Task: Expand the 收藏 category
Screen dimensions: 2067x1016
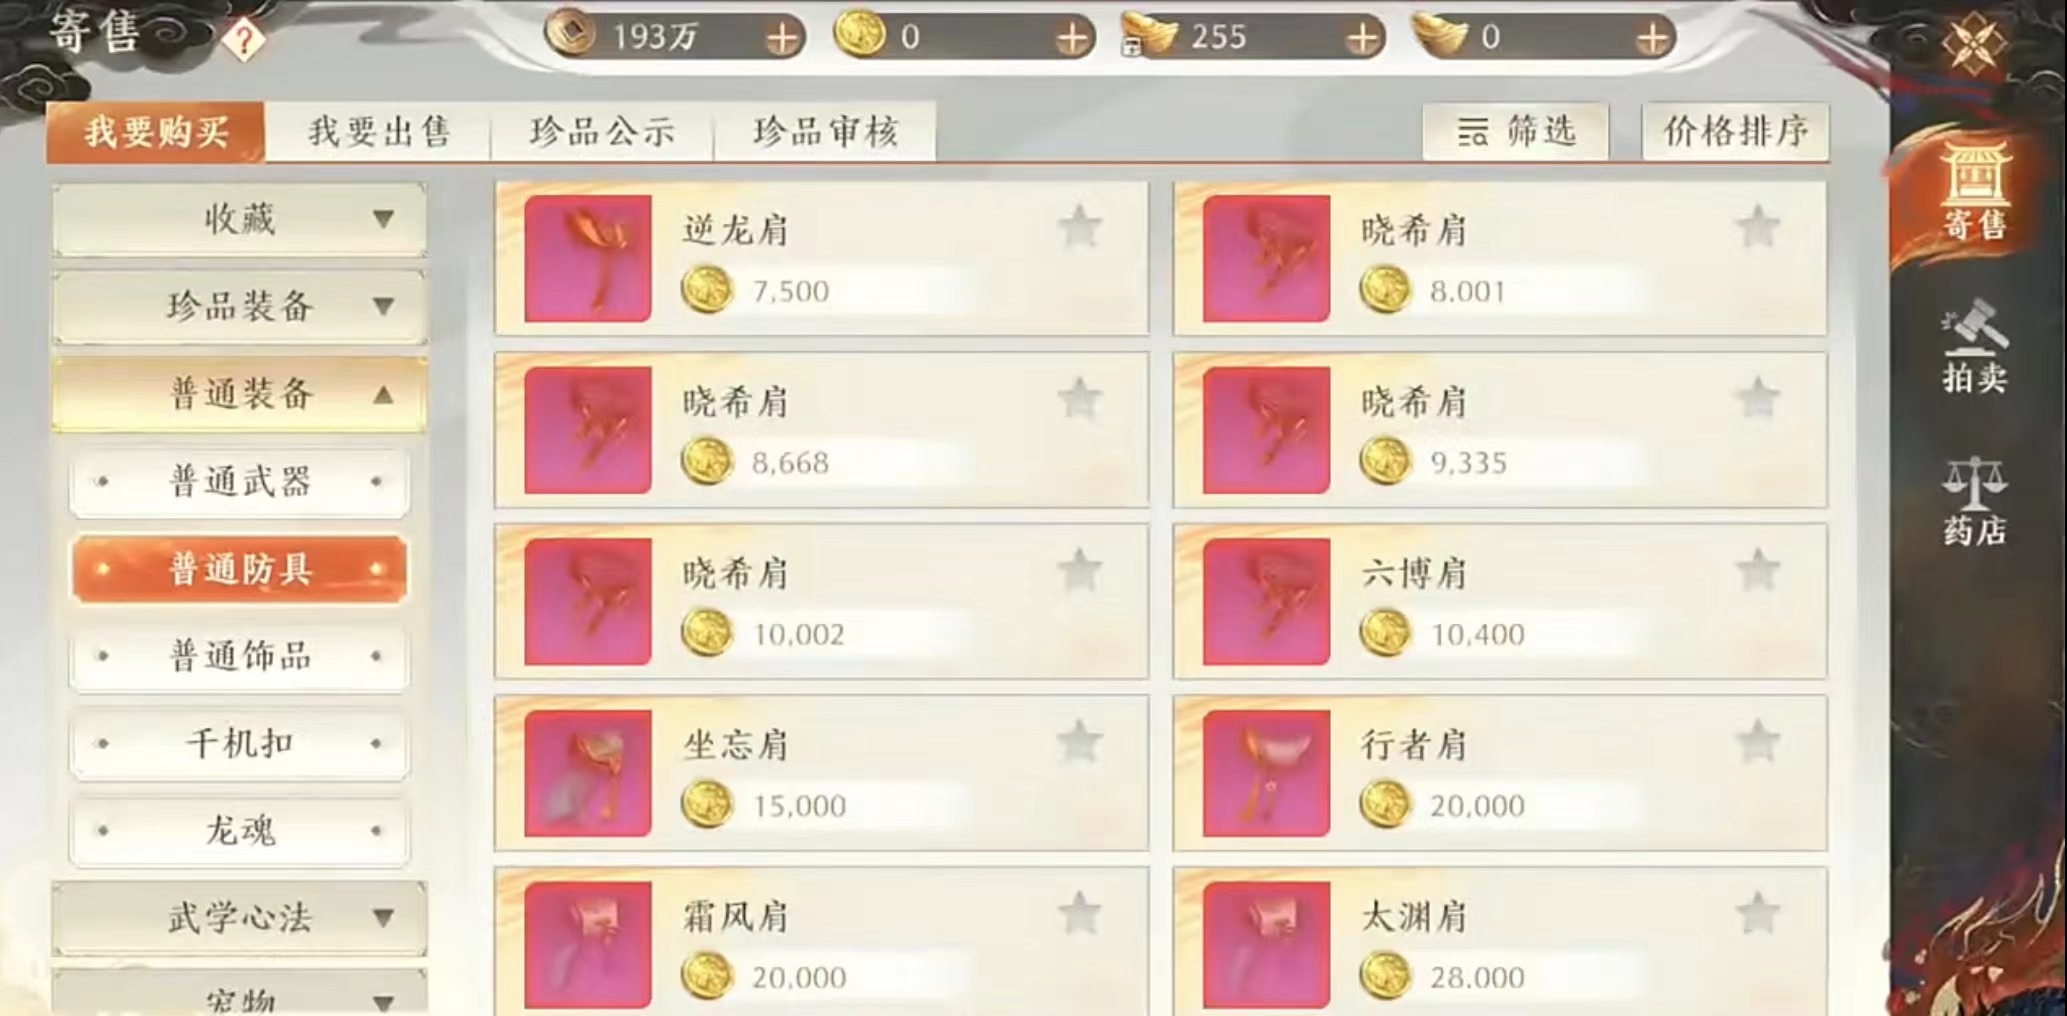Action: click(239, 218)
